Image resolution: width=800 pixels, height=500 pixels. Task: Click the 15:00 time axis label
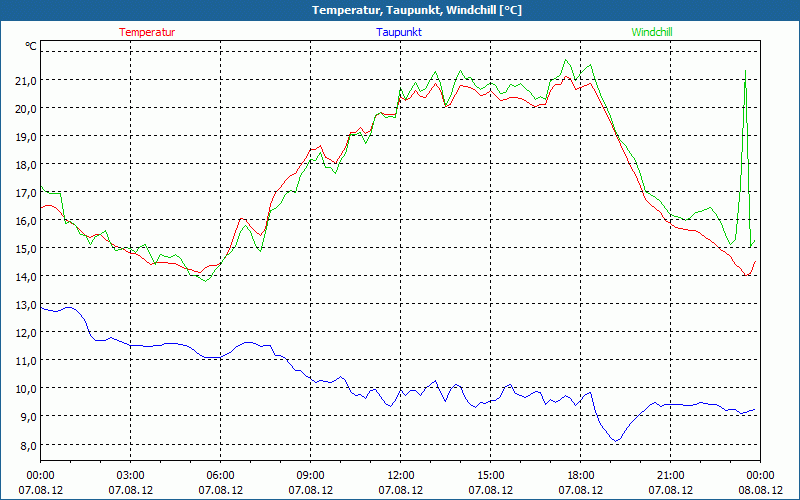490,476
